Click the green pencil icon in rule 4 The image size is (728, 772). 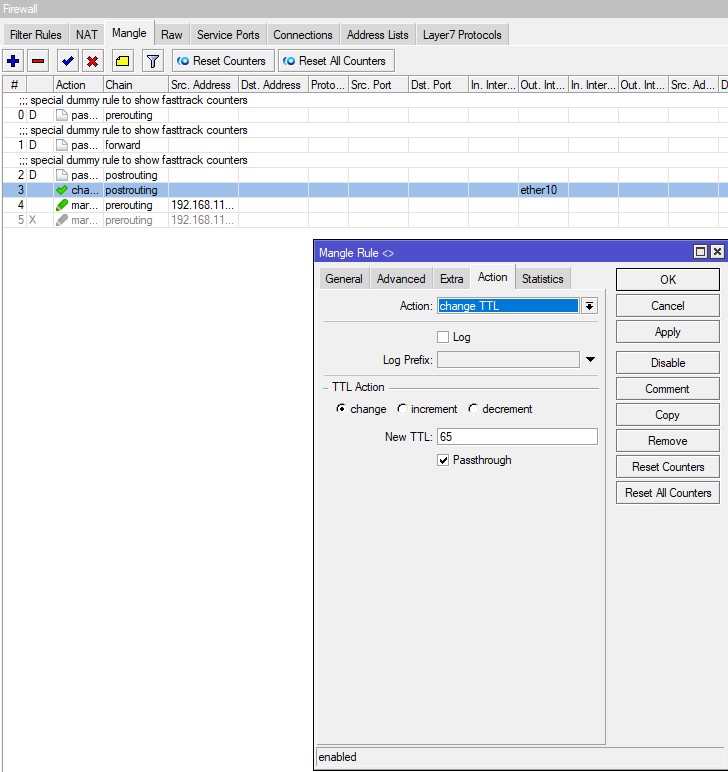click(62, 205)
